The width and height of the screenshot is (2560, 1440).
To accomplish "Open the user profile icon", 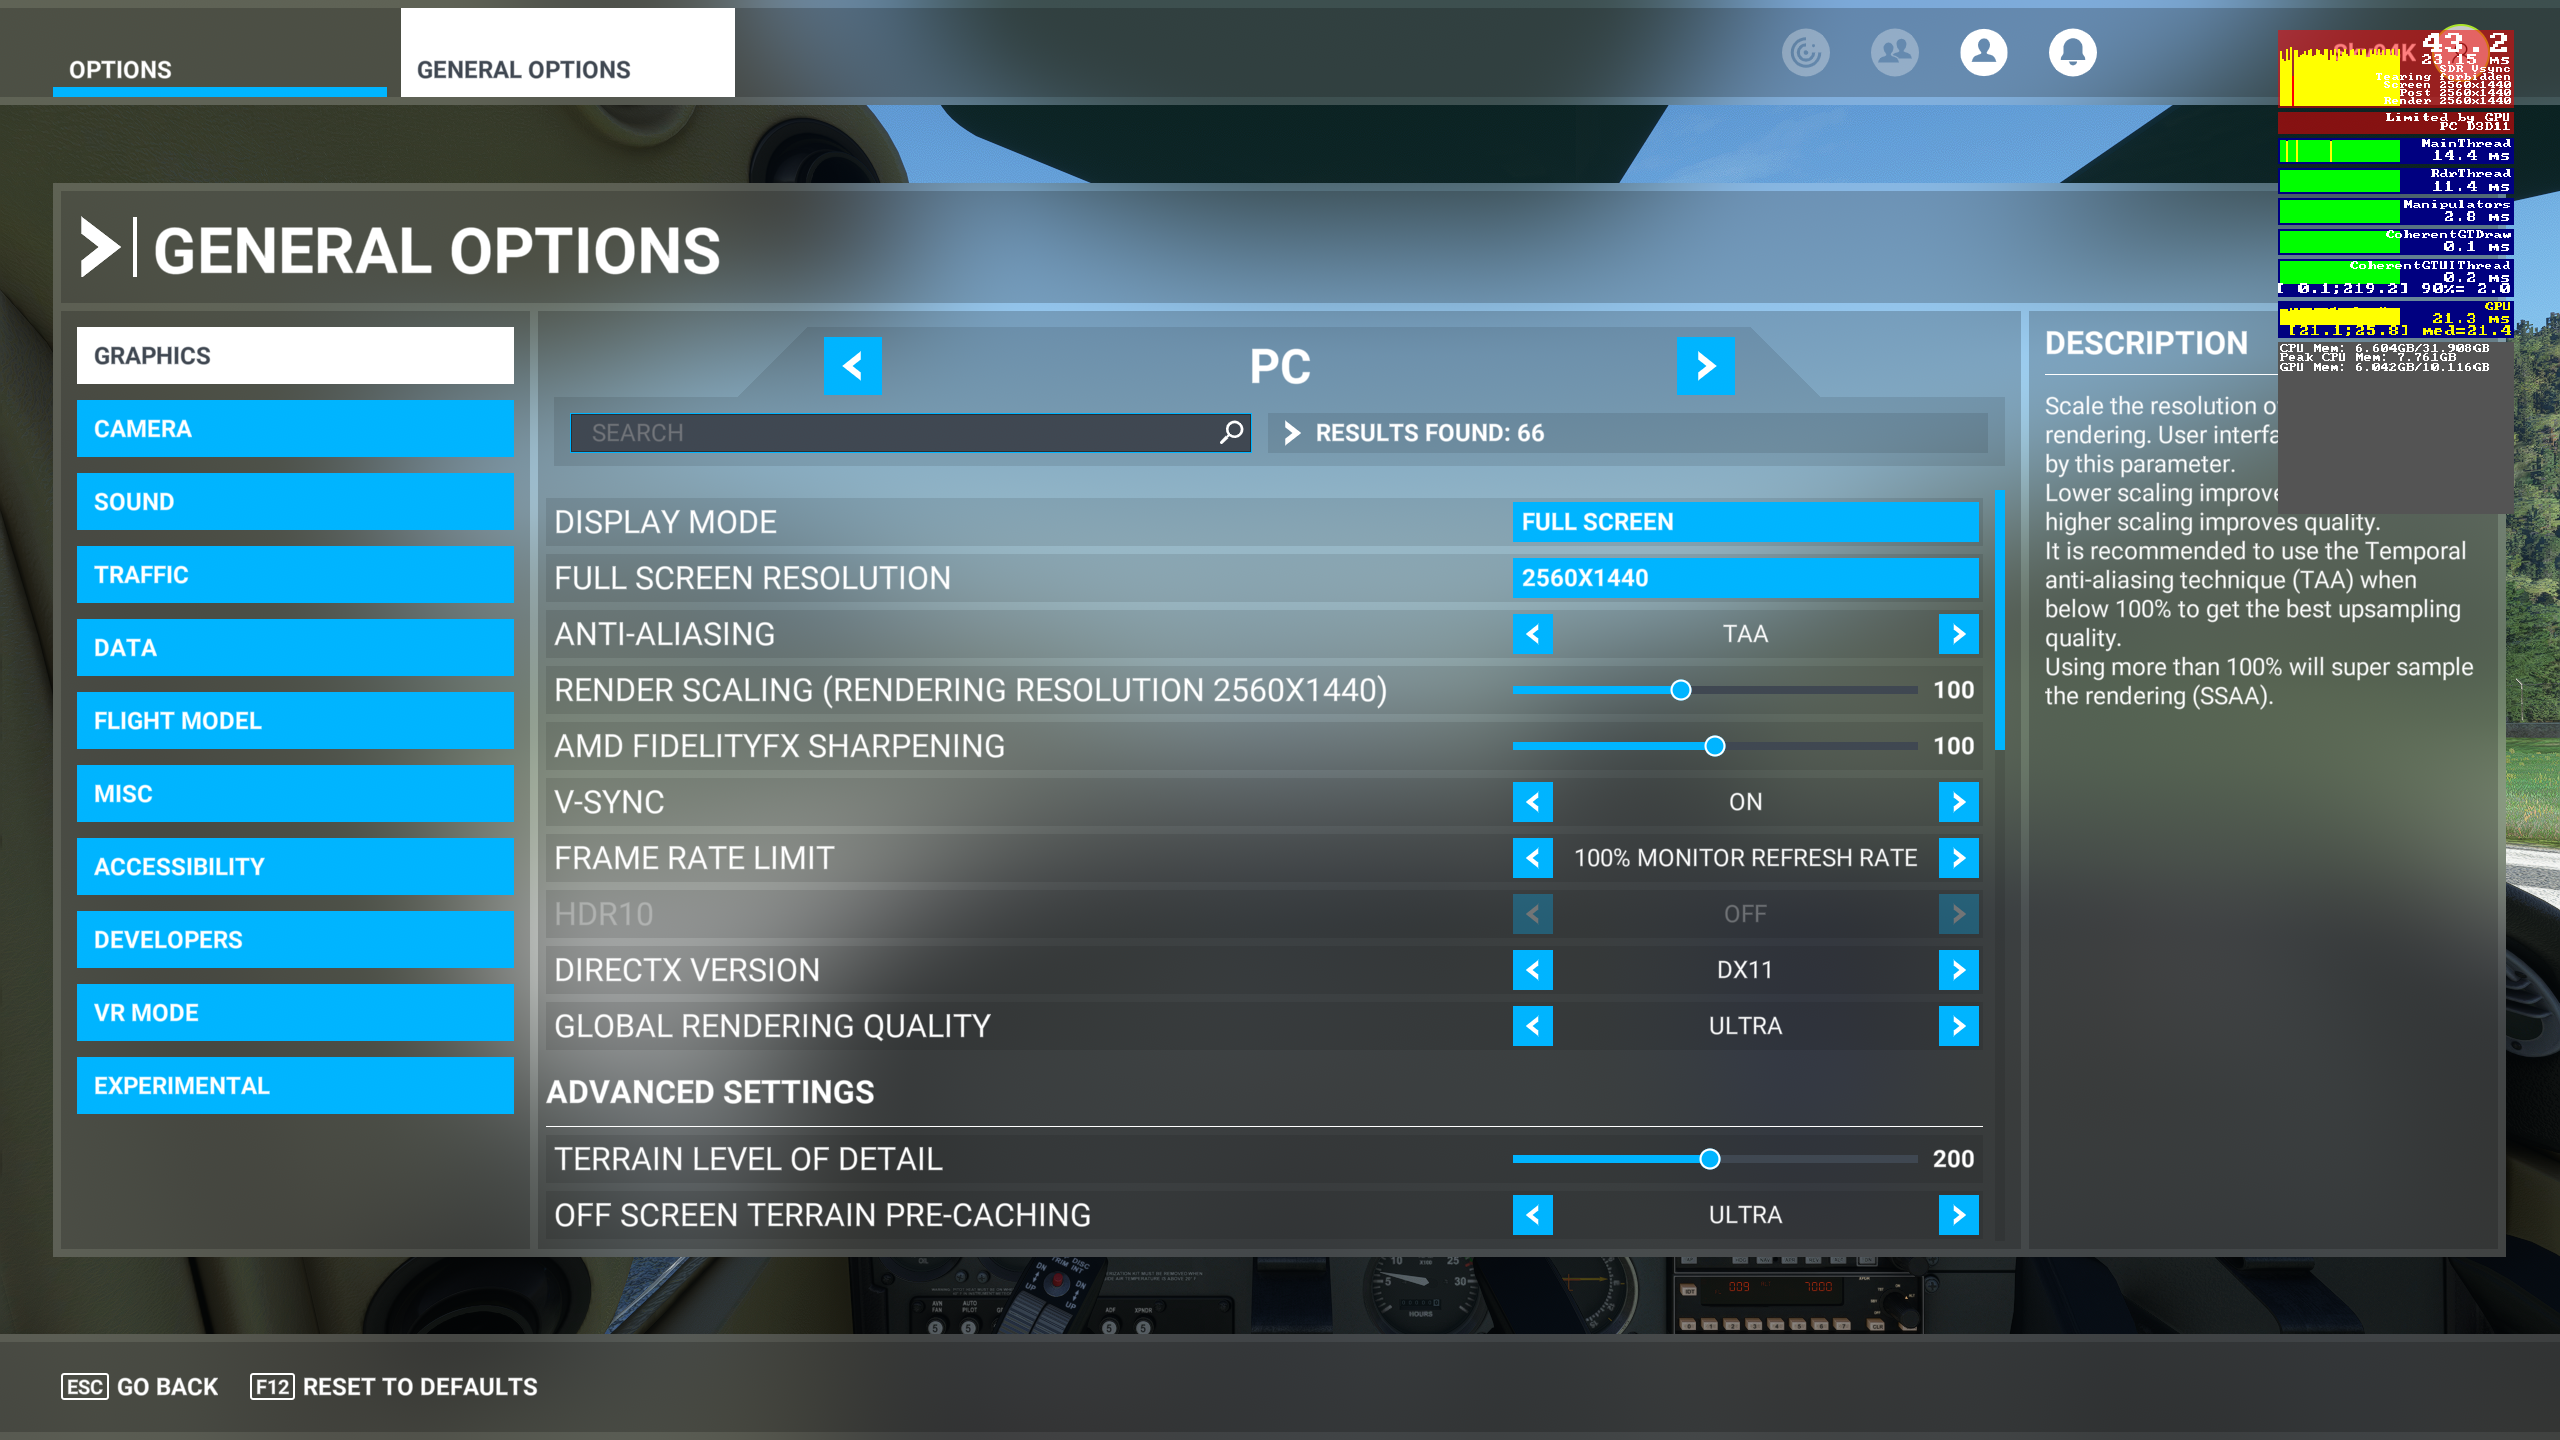I will 1983,52.
